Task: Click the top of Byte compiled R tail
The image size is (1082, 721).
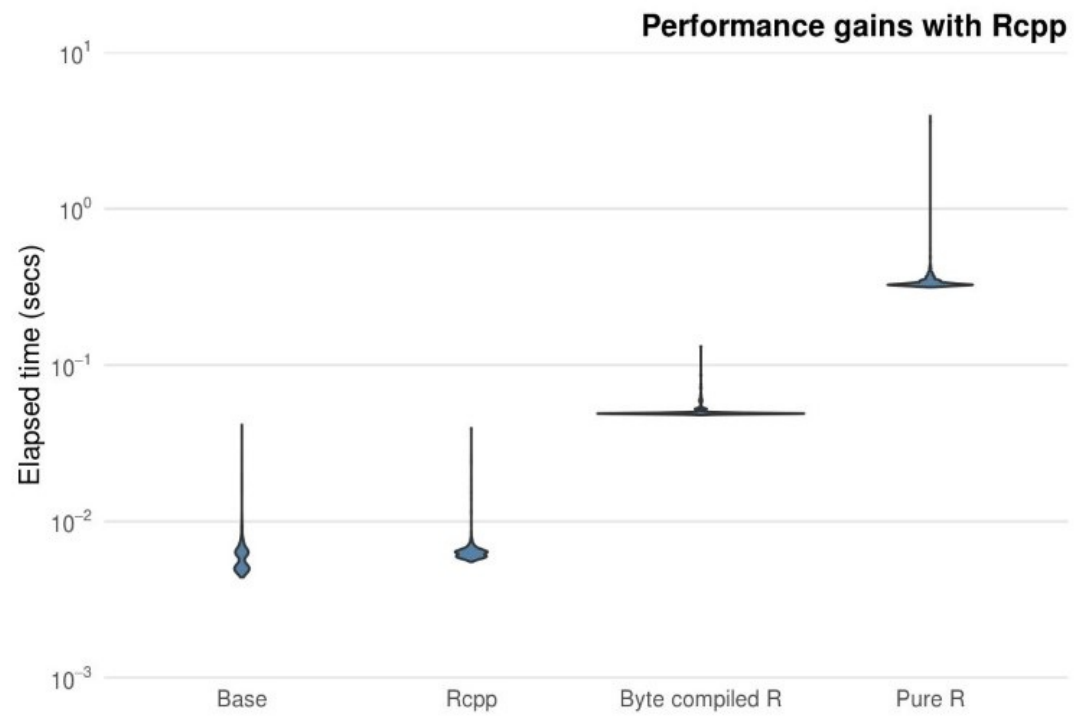Action: click(700, 349)
